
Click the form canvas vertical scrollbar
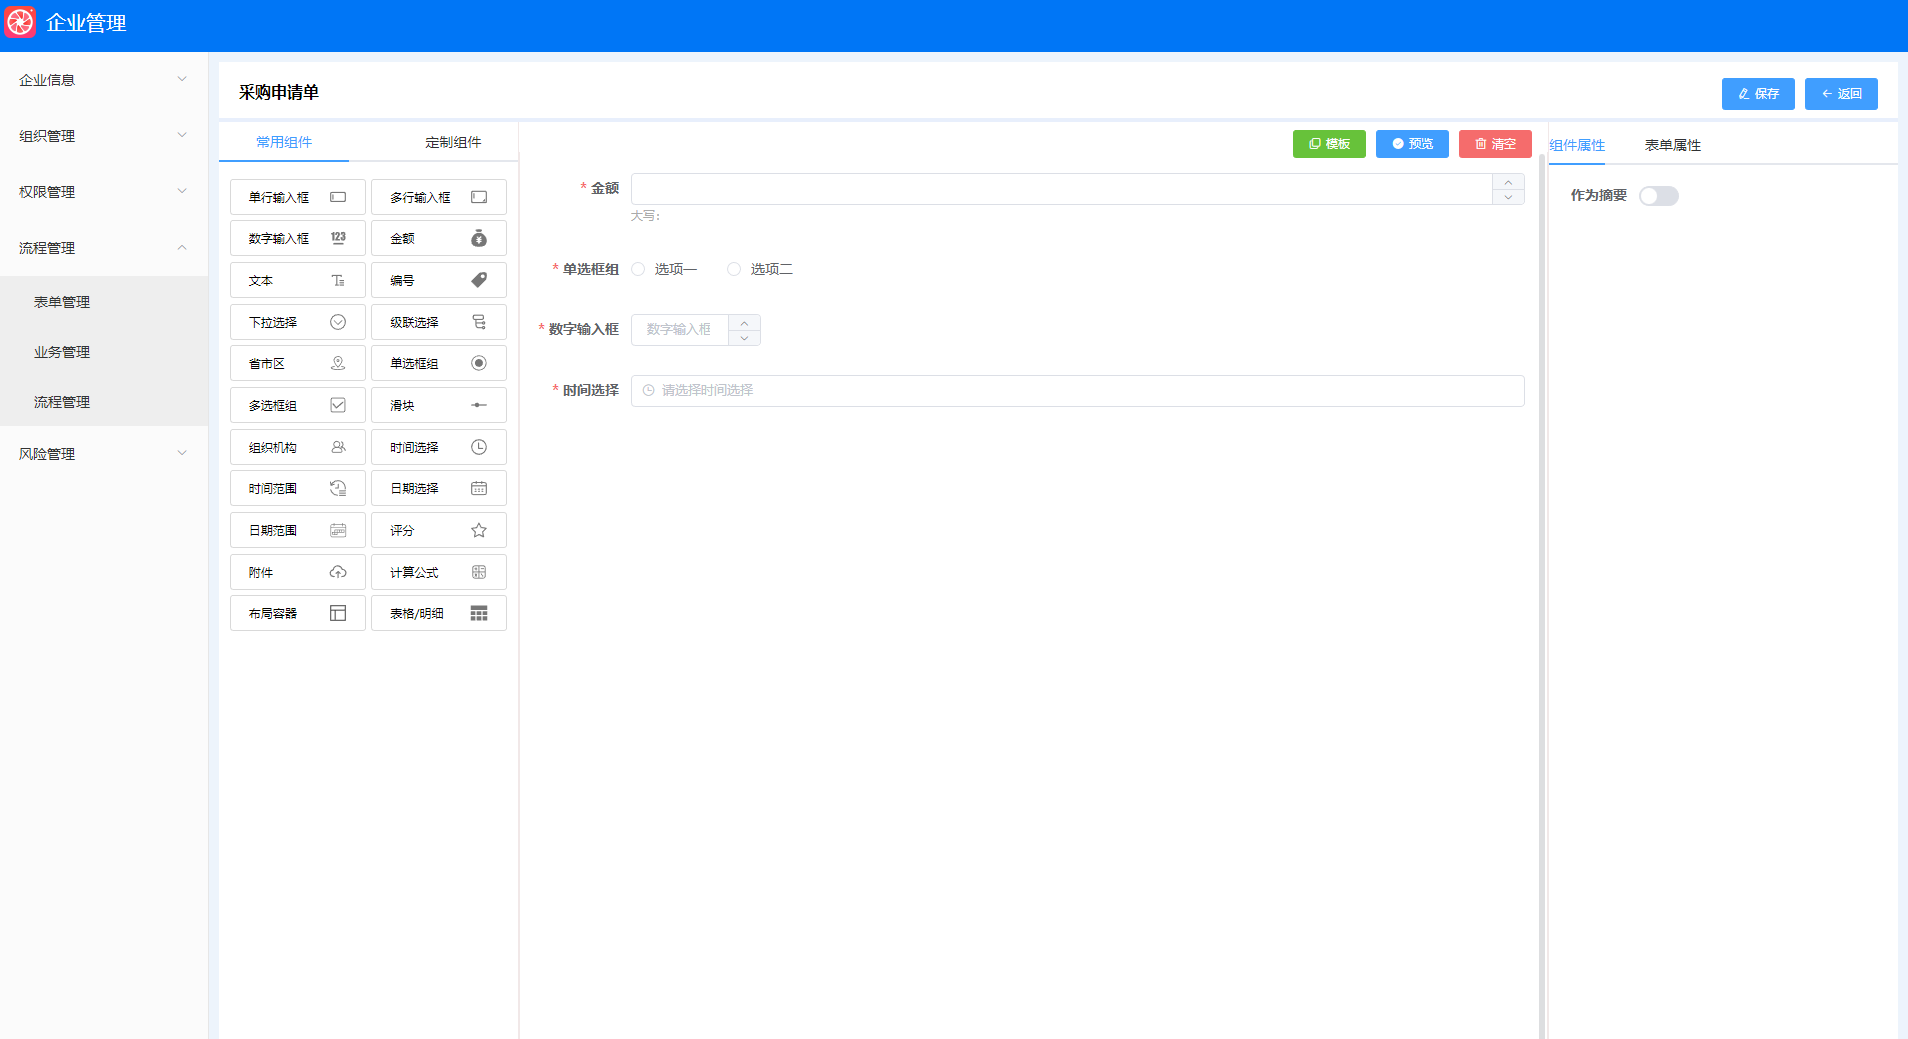click(x=1542, y=595)
